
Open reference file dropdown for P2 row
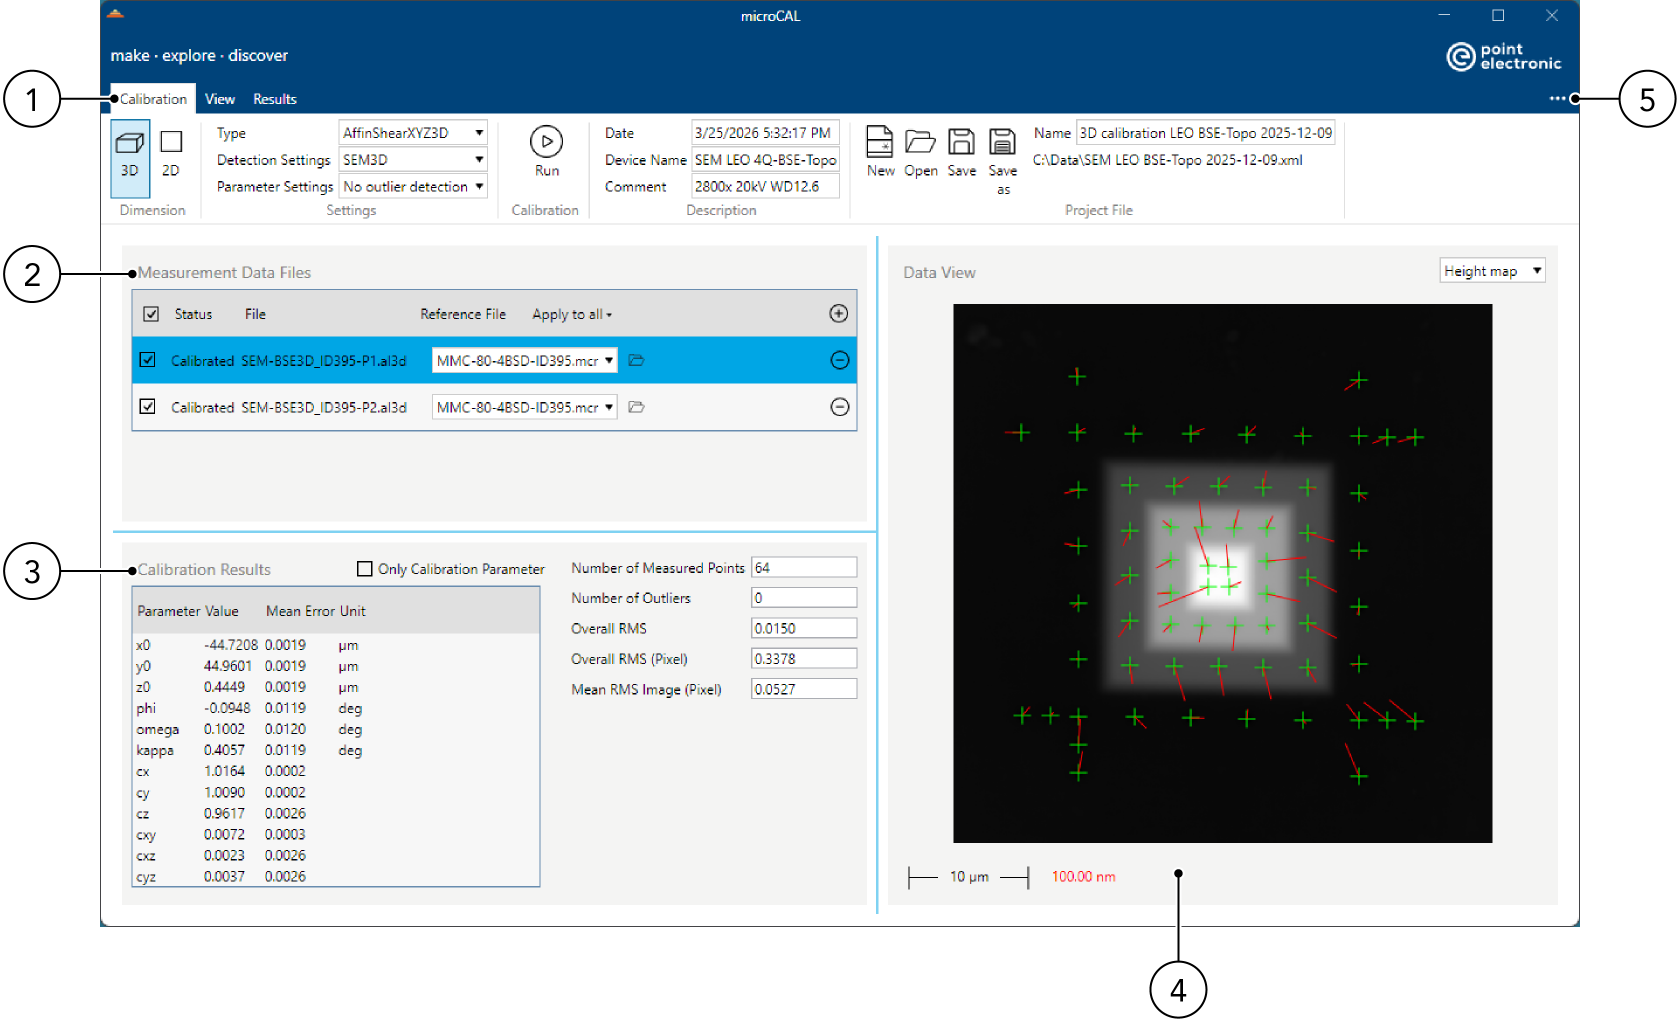tap(525, 407)
